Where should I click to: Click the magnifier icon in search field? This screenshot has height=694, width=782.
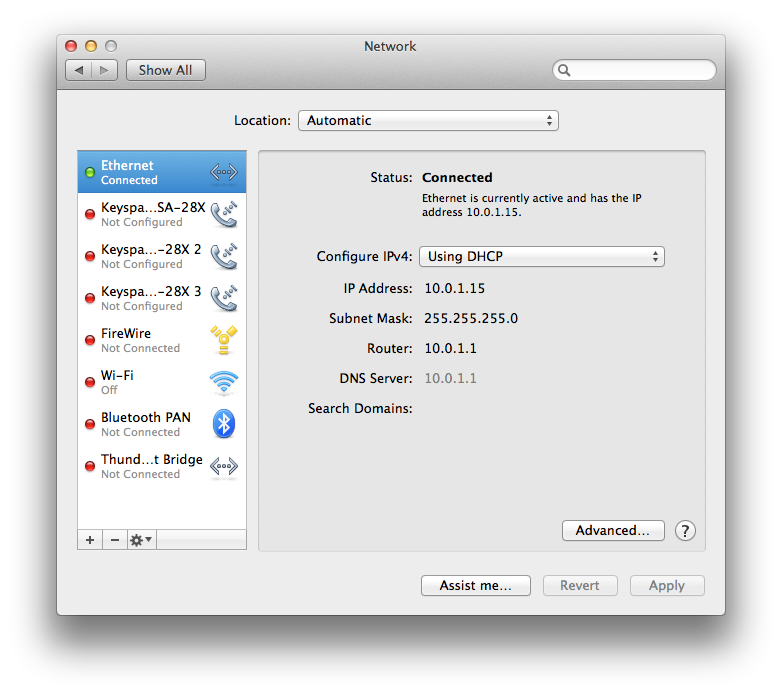pyautogui.click(x=564, y=70)
